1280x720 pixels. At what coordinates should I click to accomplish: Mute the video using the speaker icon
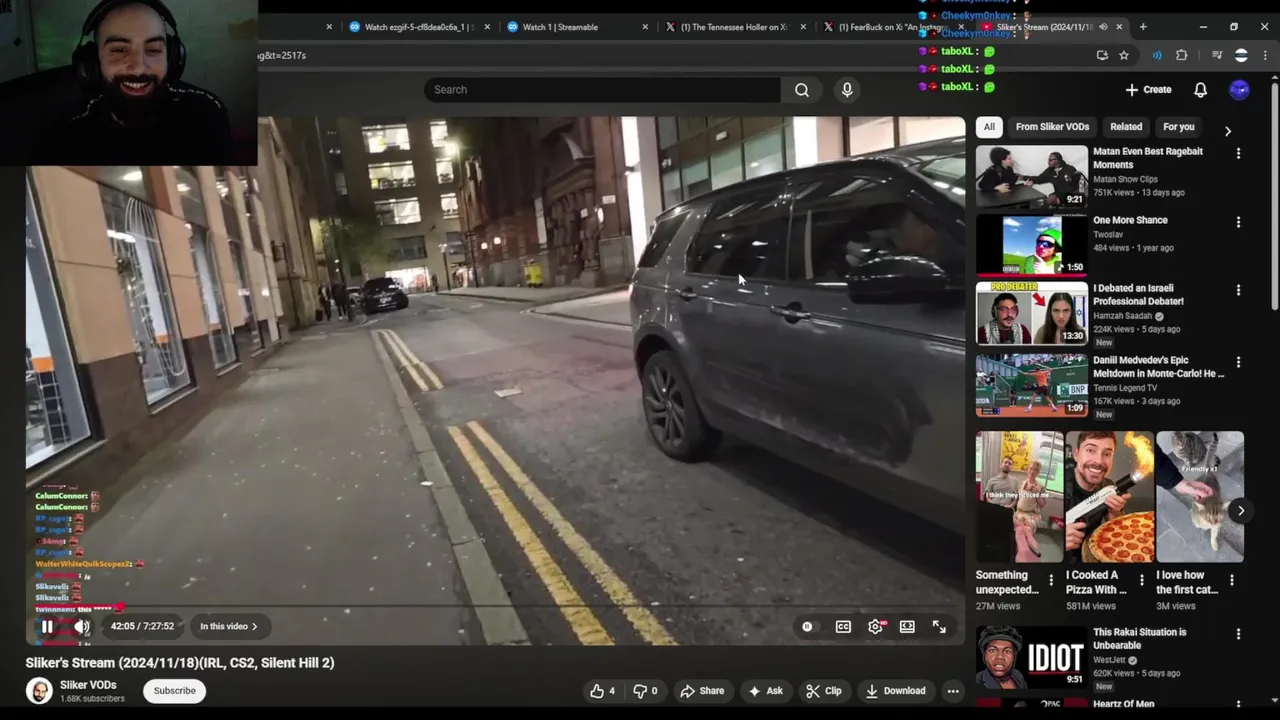82,627
